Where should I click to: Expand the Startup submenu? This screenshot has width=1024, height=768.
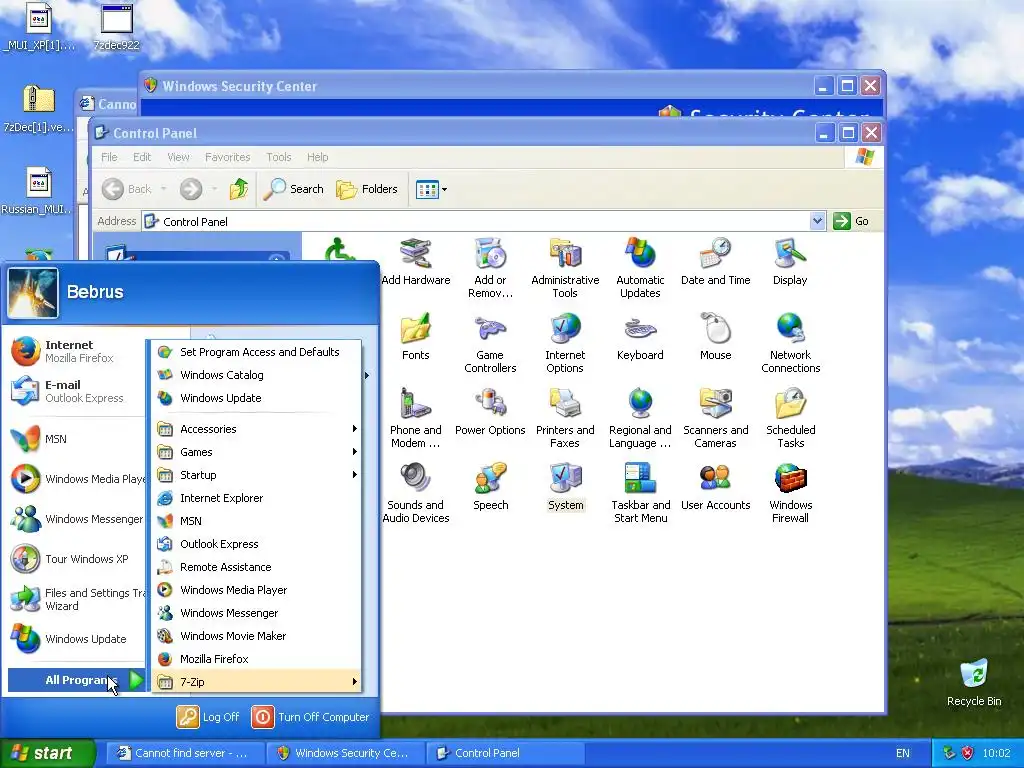click(258, 475)
